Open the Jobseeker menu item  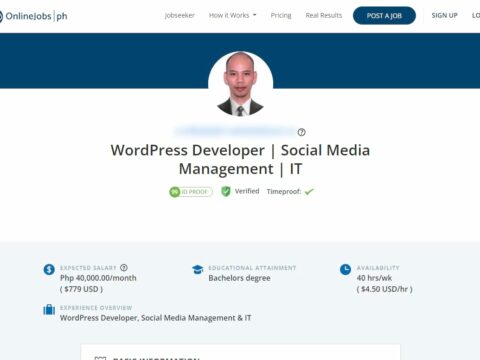180,15
